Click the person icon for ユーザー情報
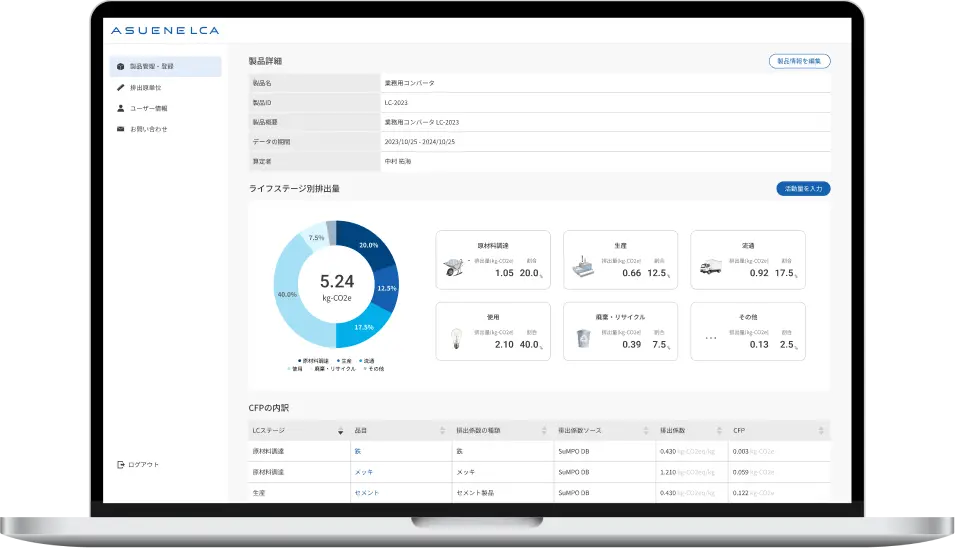The width and height of the screenshot is (955, 548). [120, 108]
